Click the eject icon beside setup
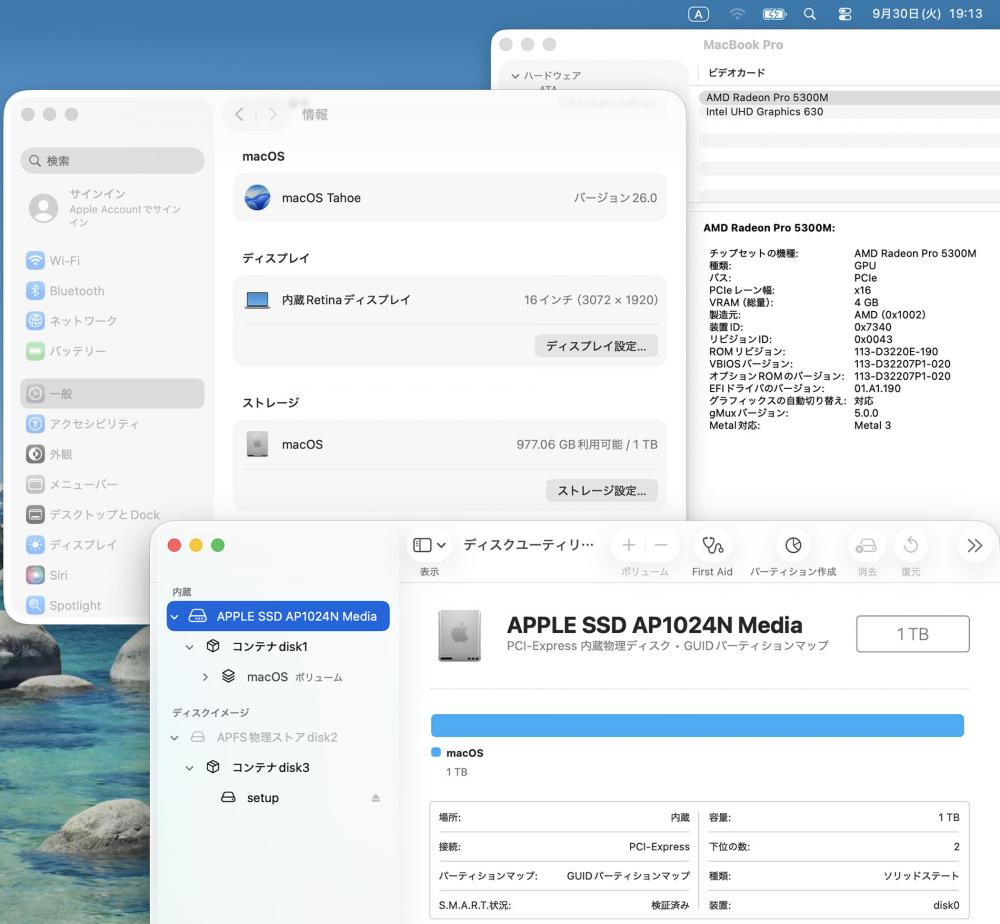1000x924 pixels. (x=376, y=798)
